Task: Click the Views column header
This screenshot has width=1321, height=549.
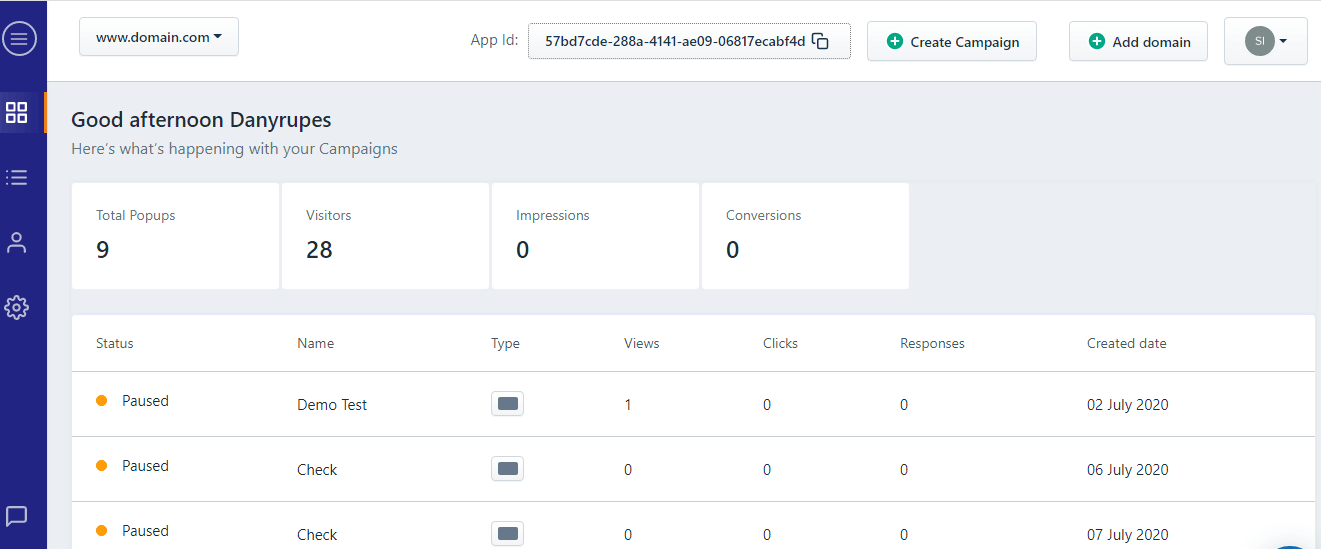Action: click(642, 343)
